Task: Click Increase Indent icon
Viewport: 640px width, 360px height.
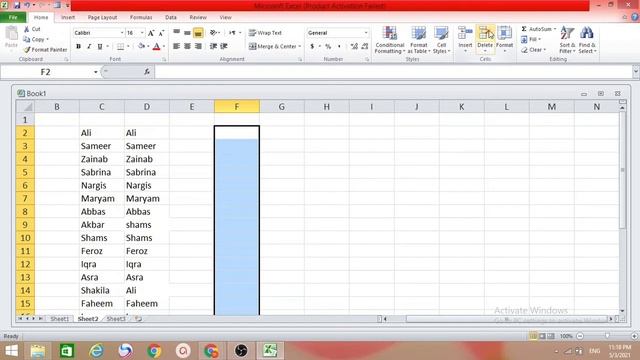Action: click(224, 46)
